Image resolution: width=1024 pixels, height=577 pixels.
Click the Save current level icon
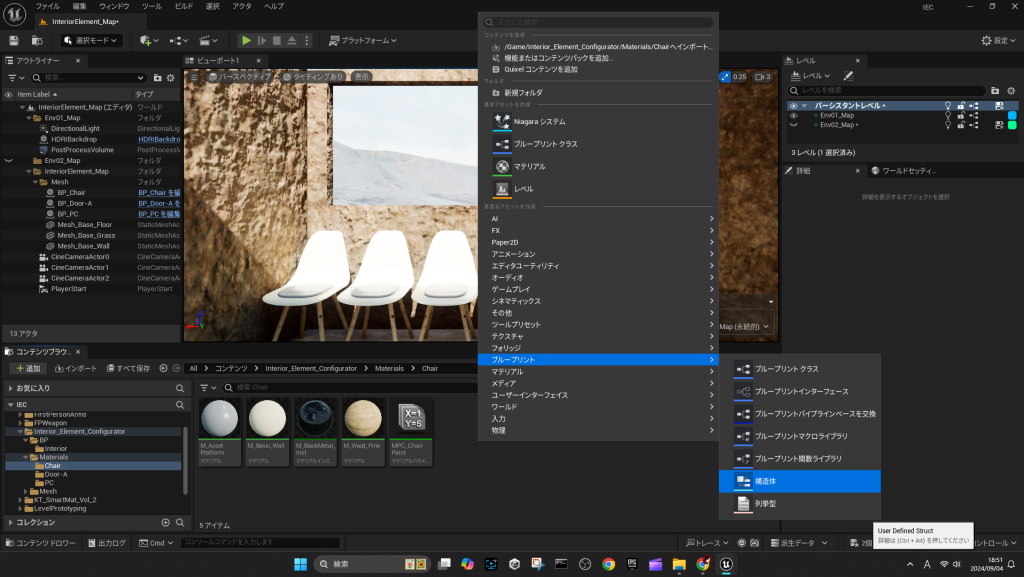(14, 40)
